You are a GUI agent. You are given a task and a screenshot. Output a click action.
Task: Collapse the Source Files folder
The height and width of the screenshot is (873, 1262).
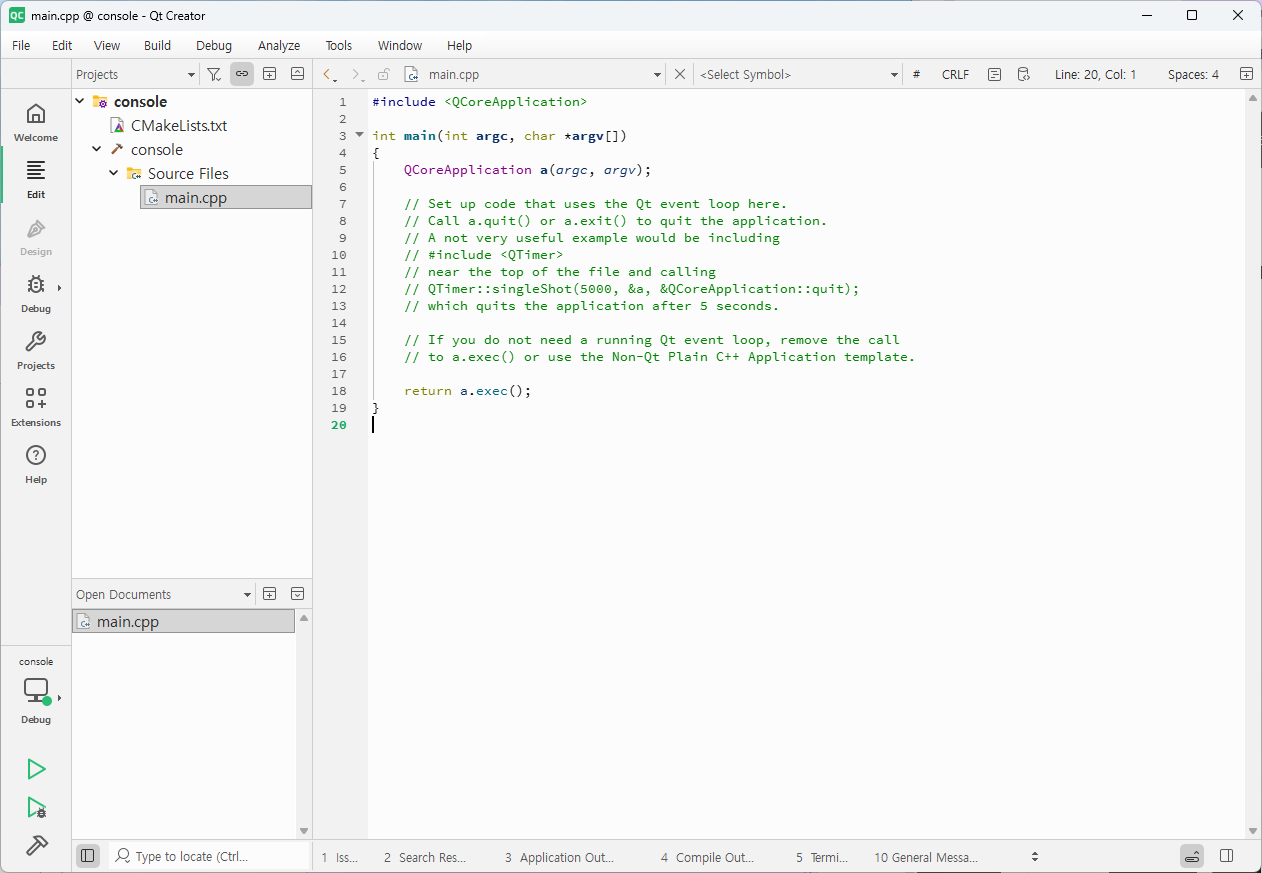click(x=114, y=173)
